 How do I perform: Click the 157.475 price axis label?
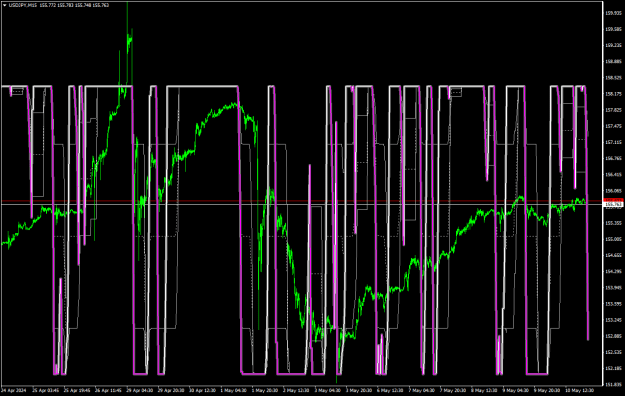[x=613, y=126]
